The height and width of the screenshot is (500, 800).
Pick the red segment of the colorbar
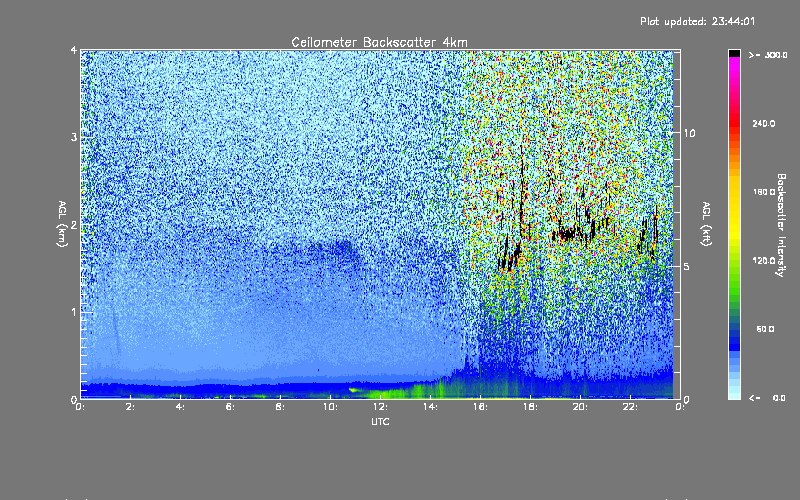pyautogui.click(x=734, y=122)
